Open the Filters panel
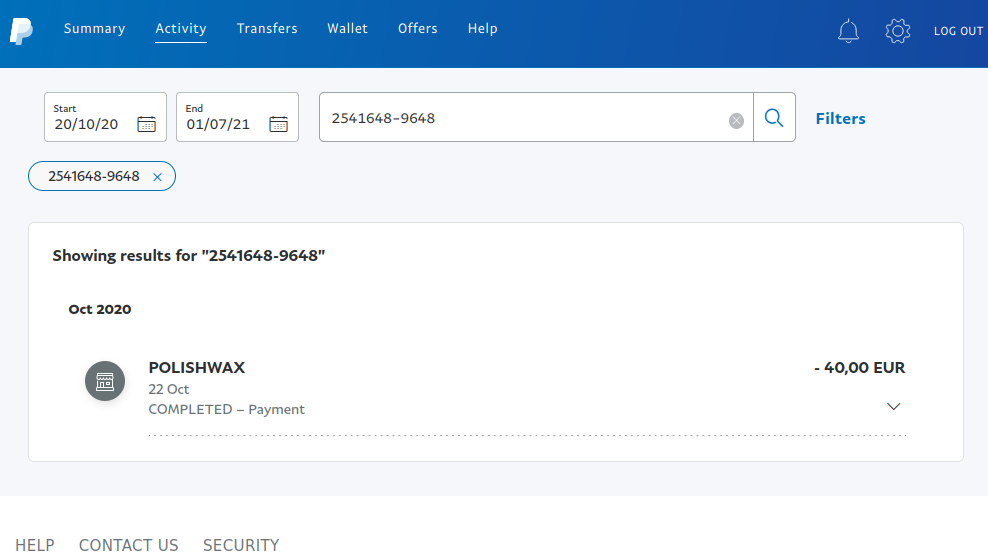 coord(841,118)
